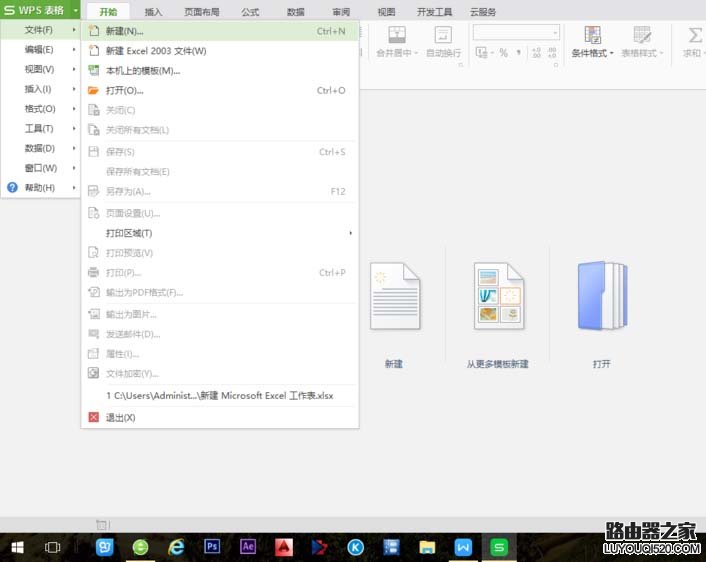The image size is (706, 562).
Task: Launch Photoshop from the taskbar
Action: [212, 548]
